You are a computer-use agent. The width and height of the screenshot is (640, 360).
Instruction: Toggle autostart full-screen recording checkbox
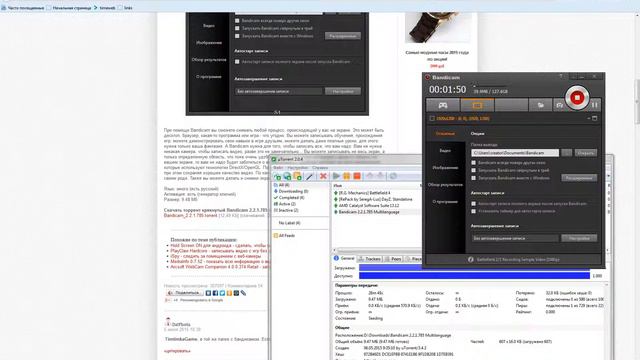click(473, 203)
